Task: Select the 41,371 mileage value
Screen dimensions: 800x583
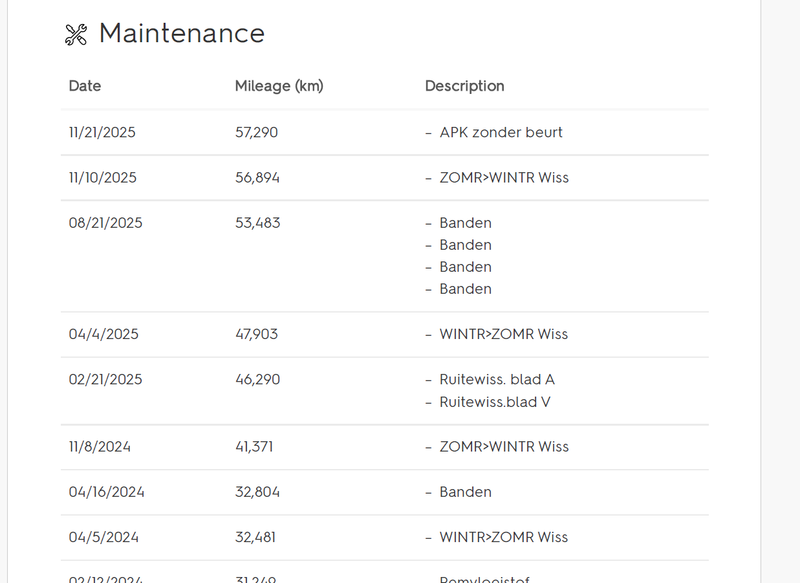Action: click(x=254, y=447)
